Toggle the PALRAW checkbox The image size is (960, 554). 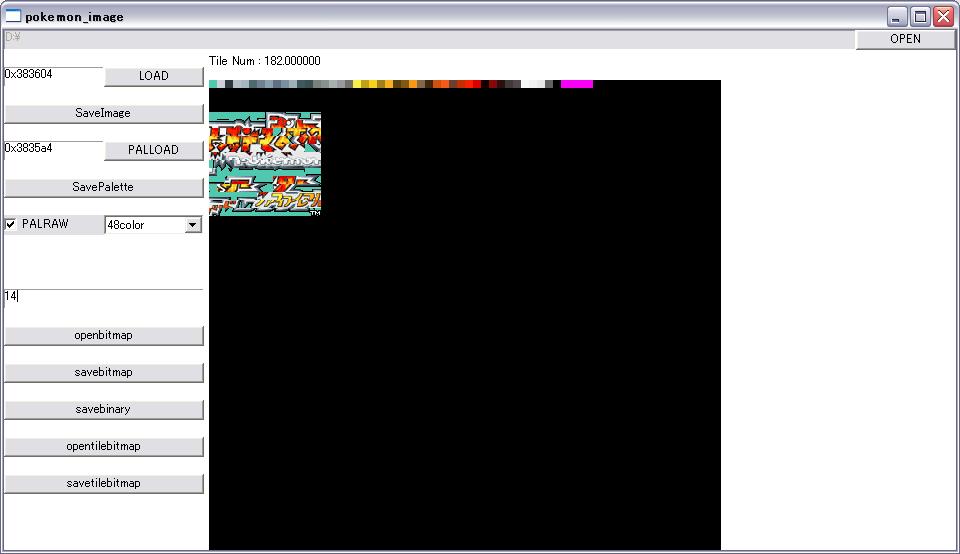(10, 224)
